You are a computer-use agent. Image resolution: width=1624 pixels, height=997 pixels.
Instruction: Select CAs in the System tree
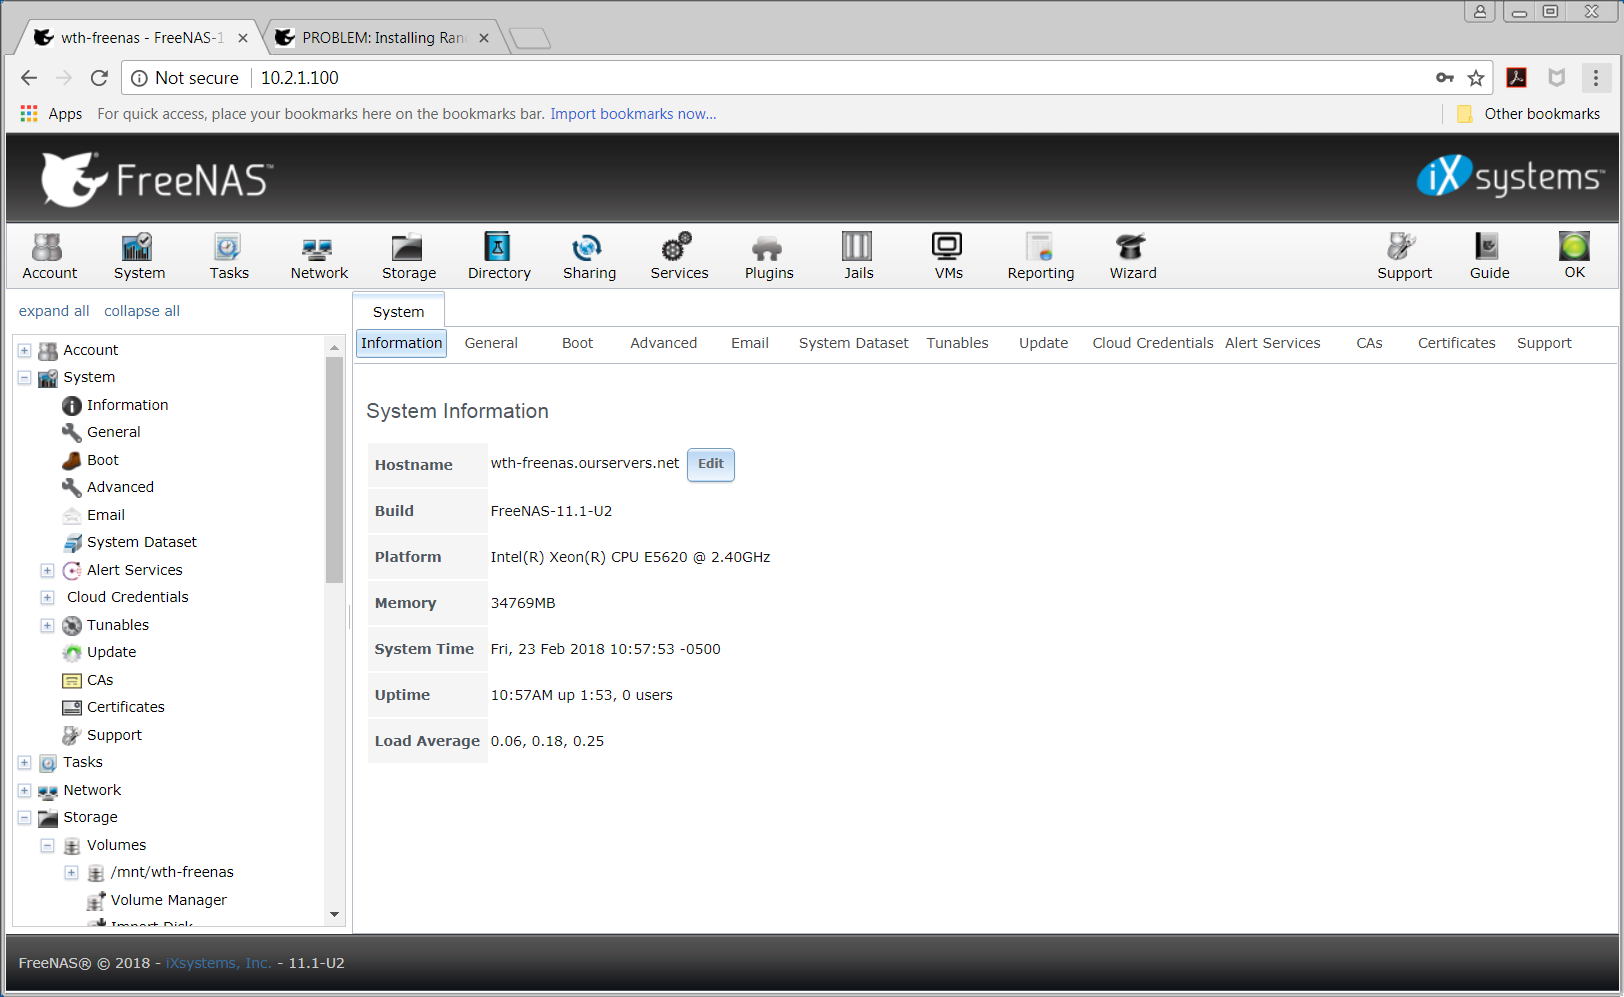pyautogui.click(x=99, y=680)
